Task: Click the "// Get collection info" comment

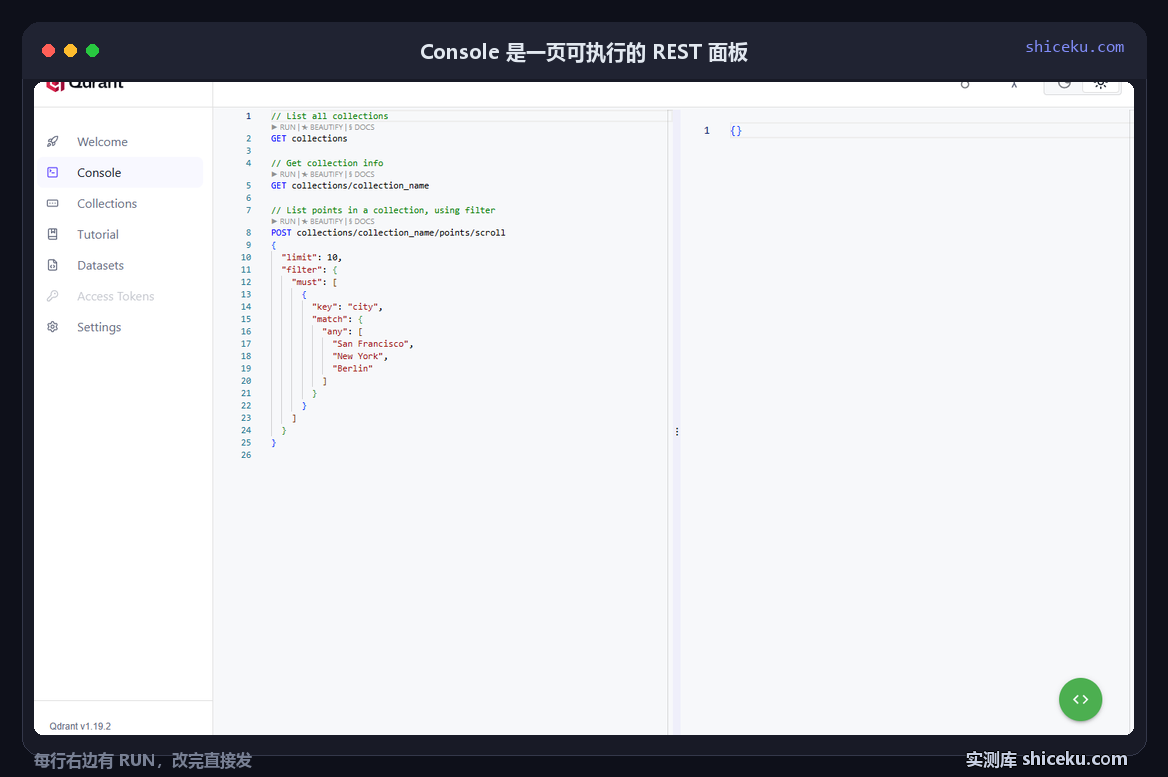Action: (x=327, y=163)
